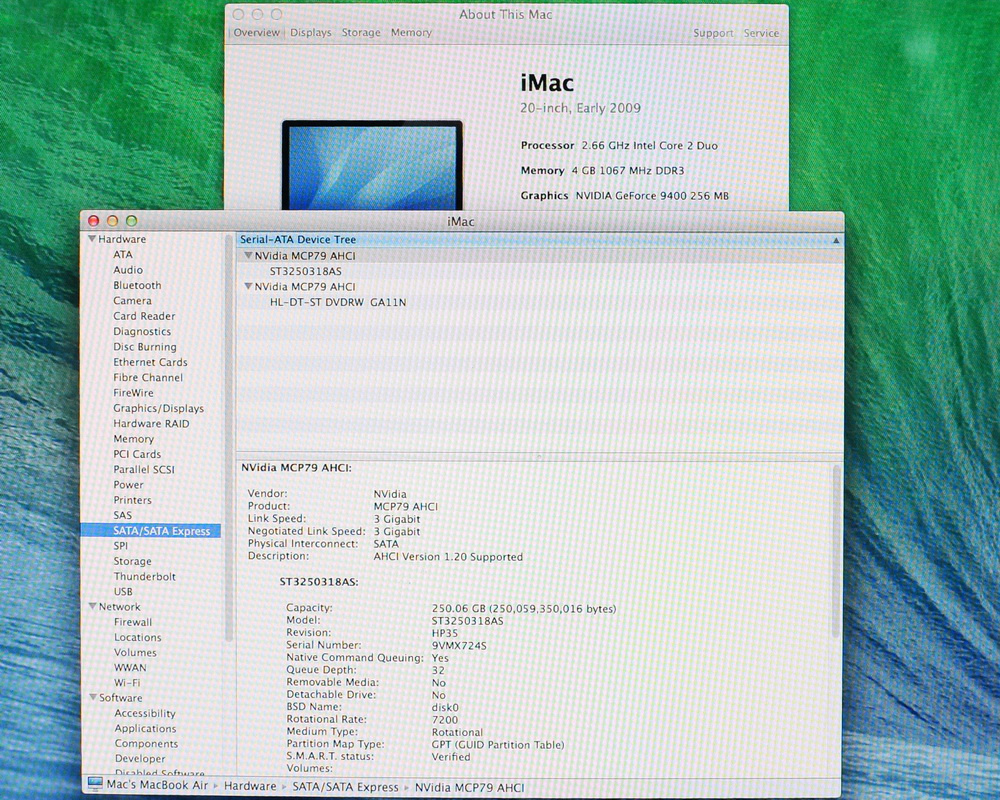Click the S.M.A.R.T. status value Verified
Screen dimensions: 1000x800
coord(451,757)
